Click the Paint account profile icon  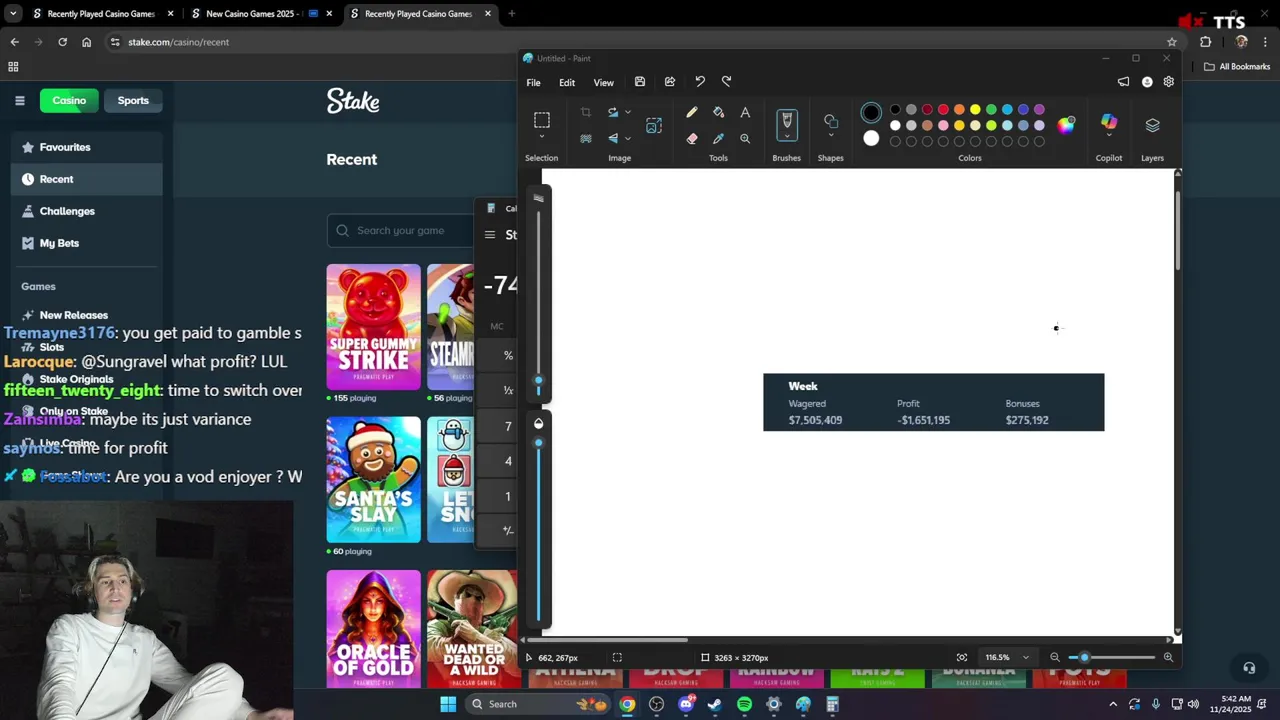tap(1147, 82)
